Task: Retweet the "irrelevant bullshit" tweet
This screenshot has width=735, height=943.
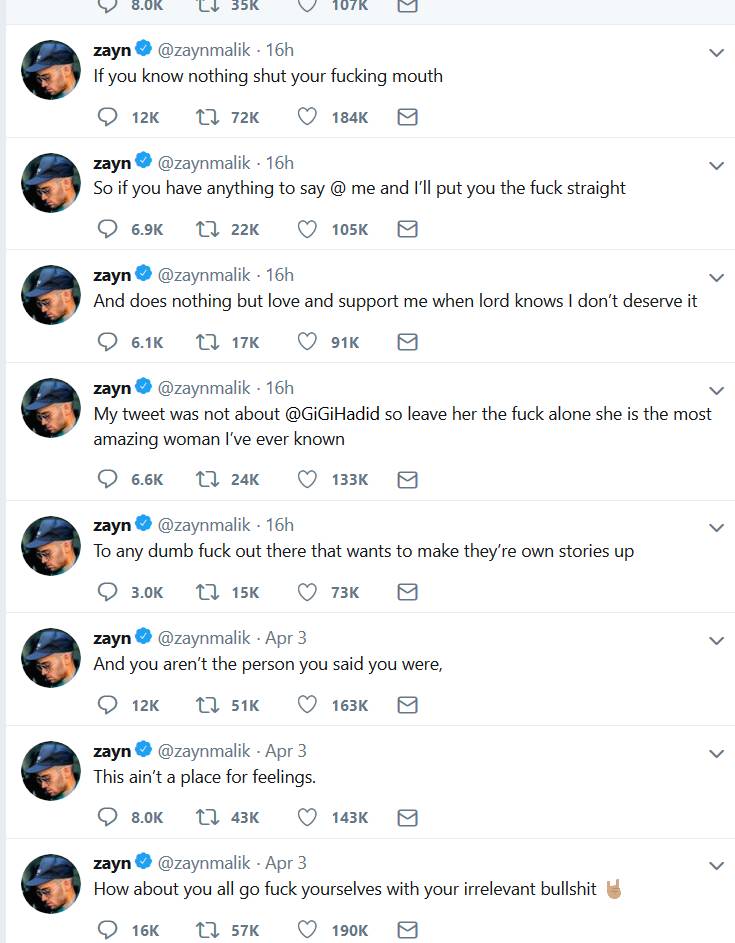Action: [208, 930]
